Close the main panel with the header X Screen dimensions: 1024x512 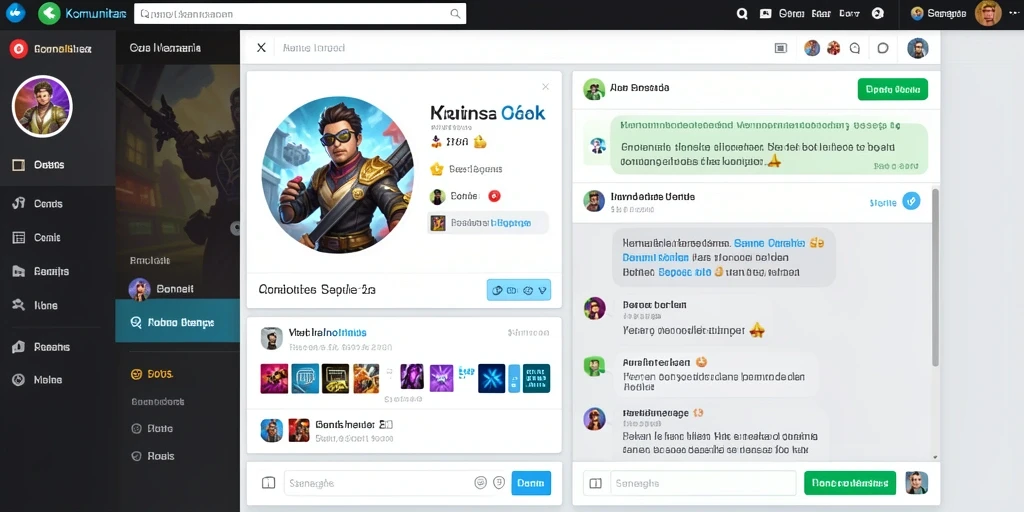261,48
